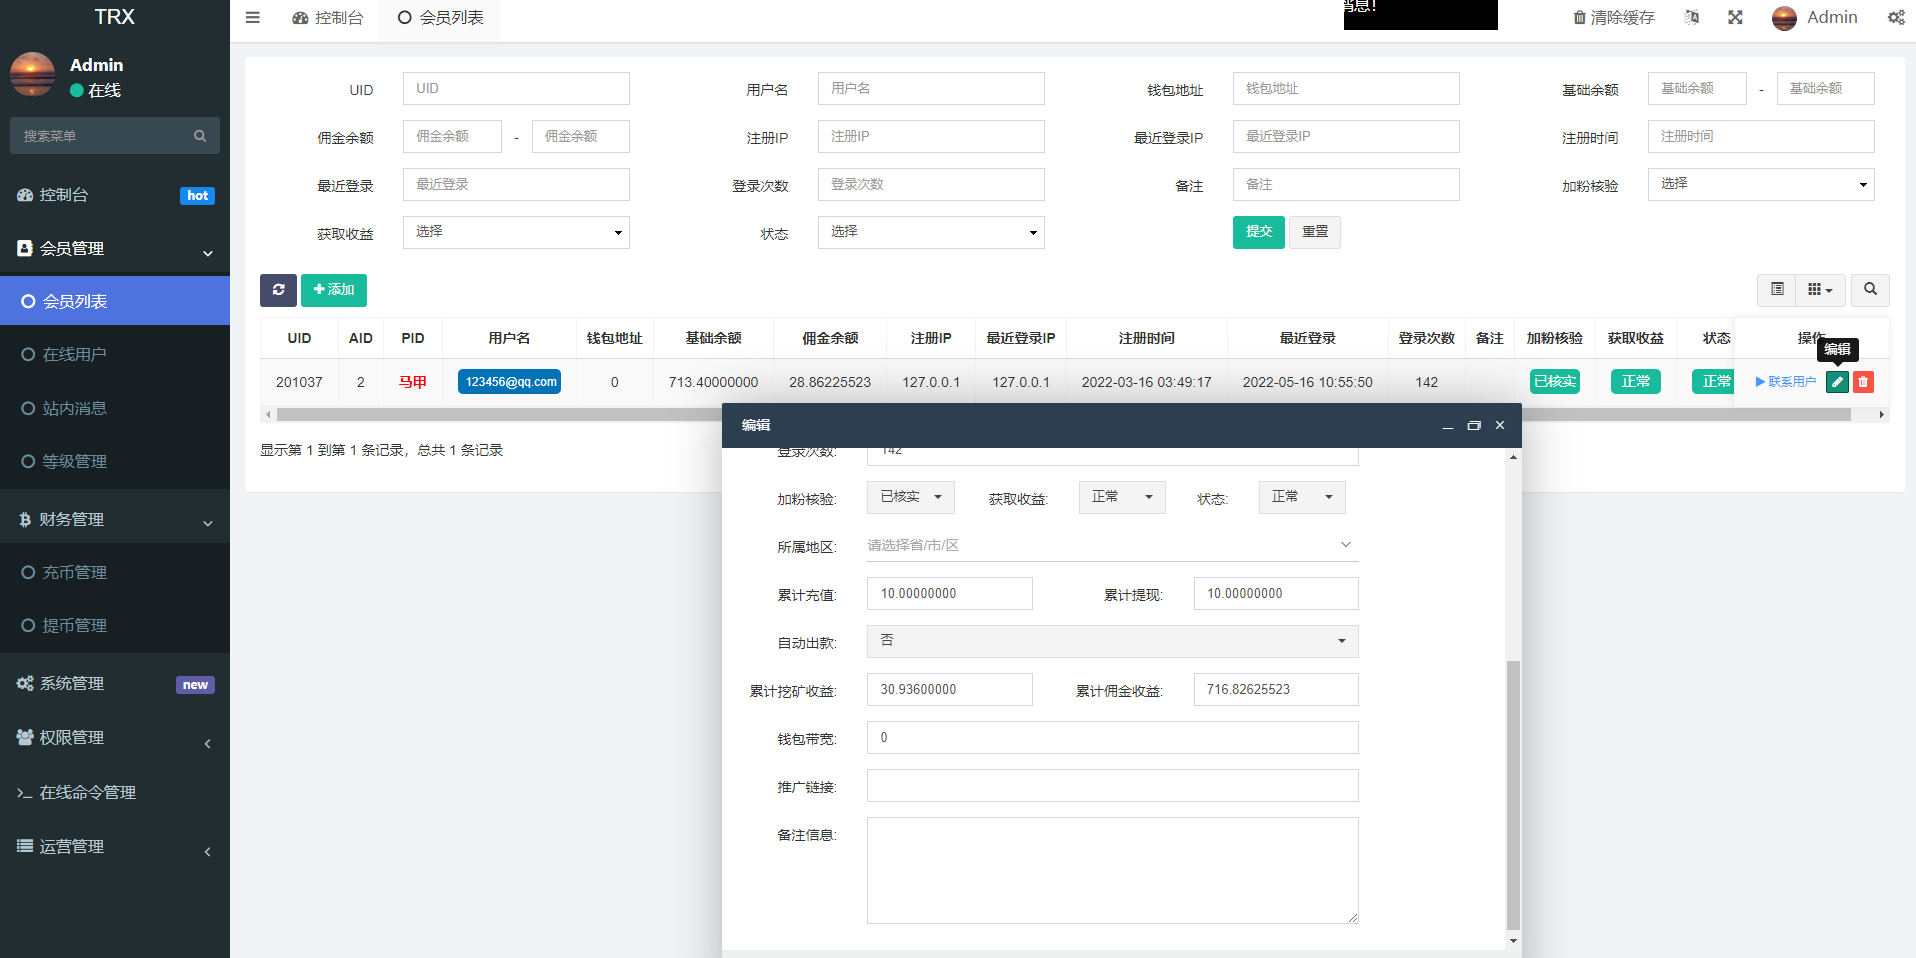Click inside the UID search input field
The width and height of the screenshot is (1916, 958).
tap(515, 88)
